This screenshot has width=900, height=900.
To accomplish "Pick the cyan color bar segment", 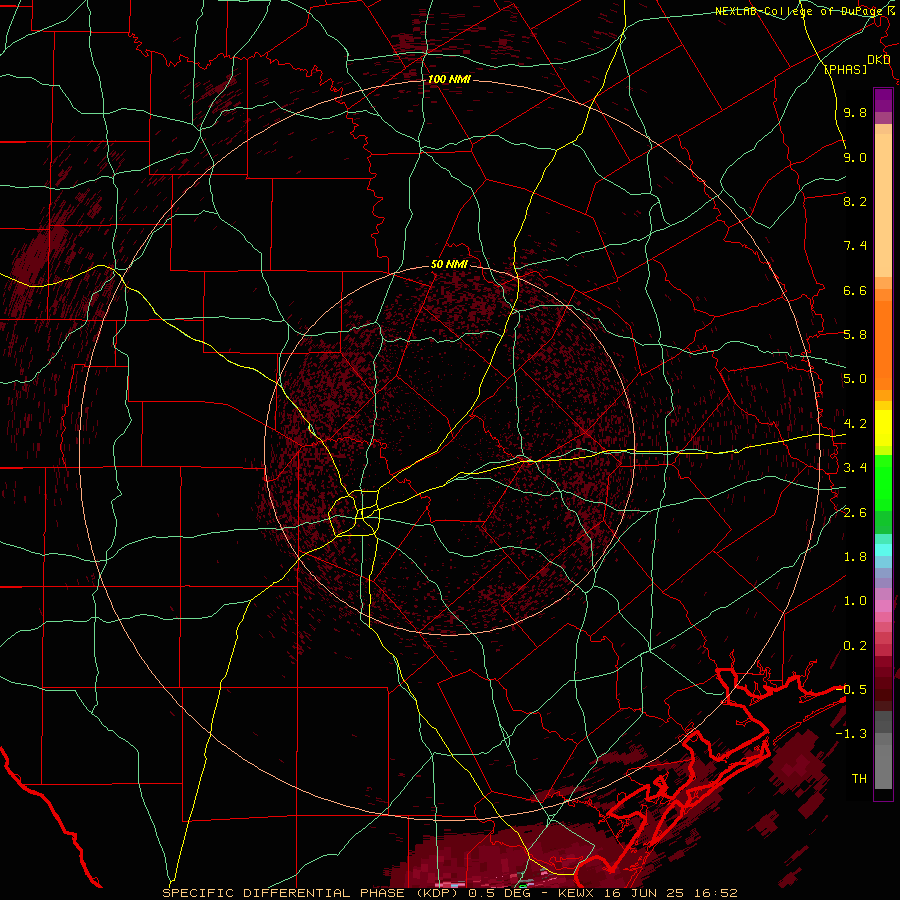I will 883,550.
